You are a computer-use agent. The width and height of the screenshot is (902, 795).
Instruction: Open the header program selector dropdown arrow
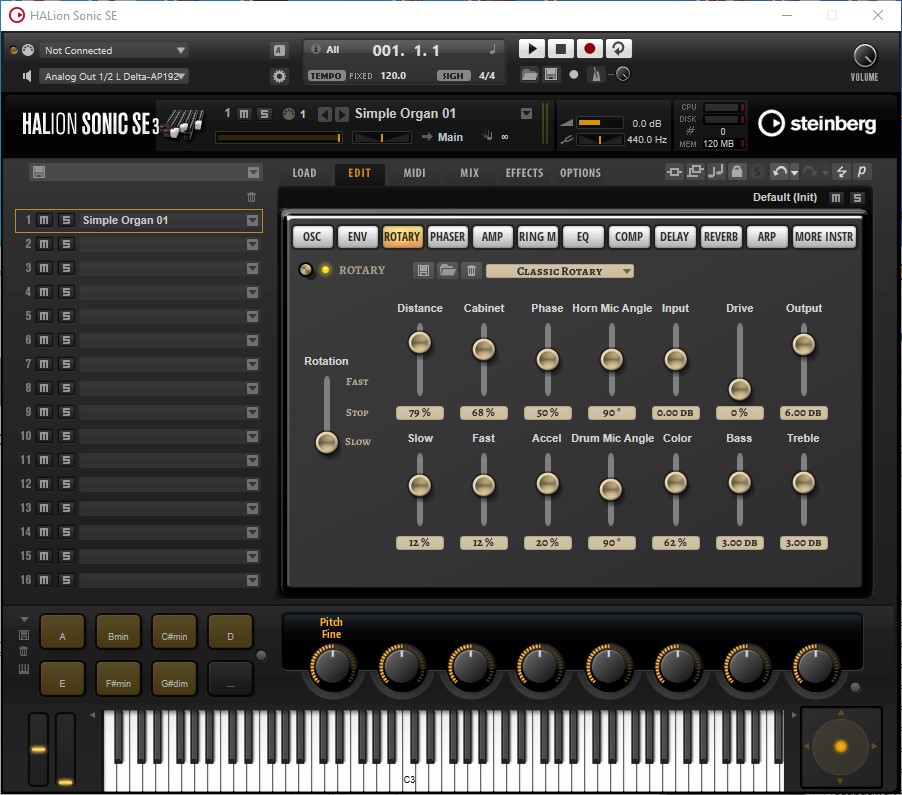(526, 113)
